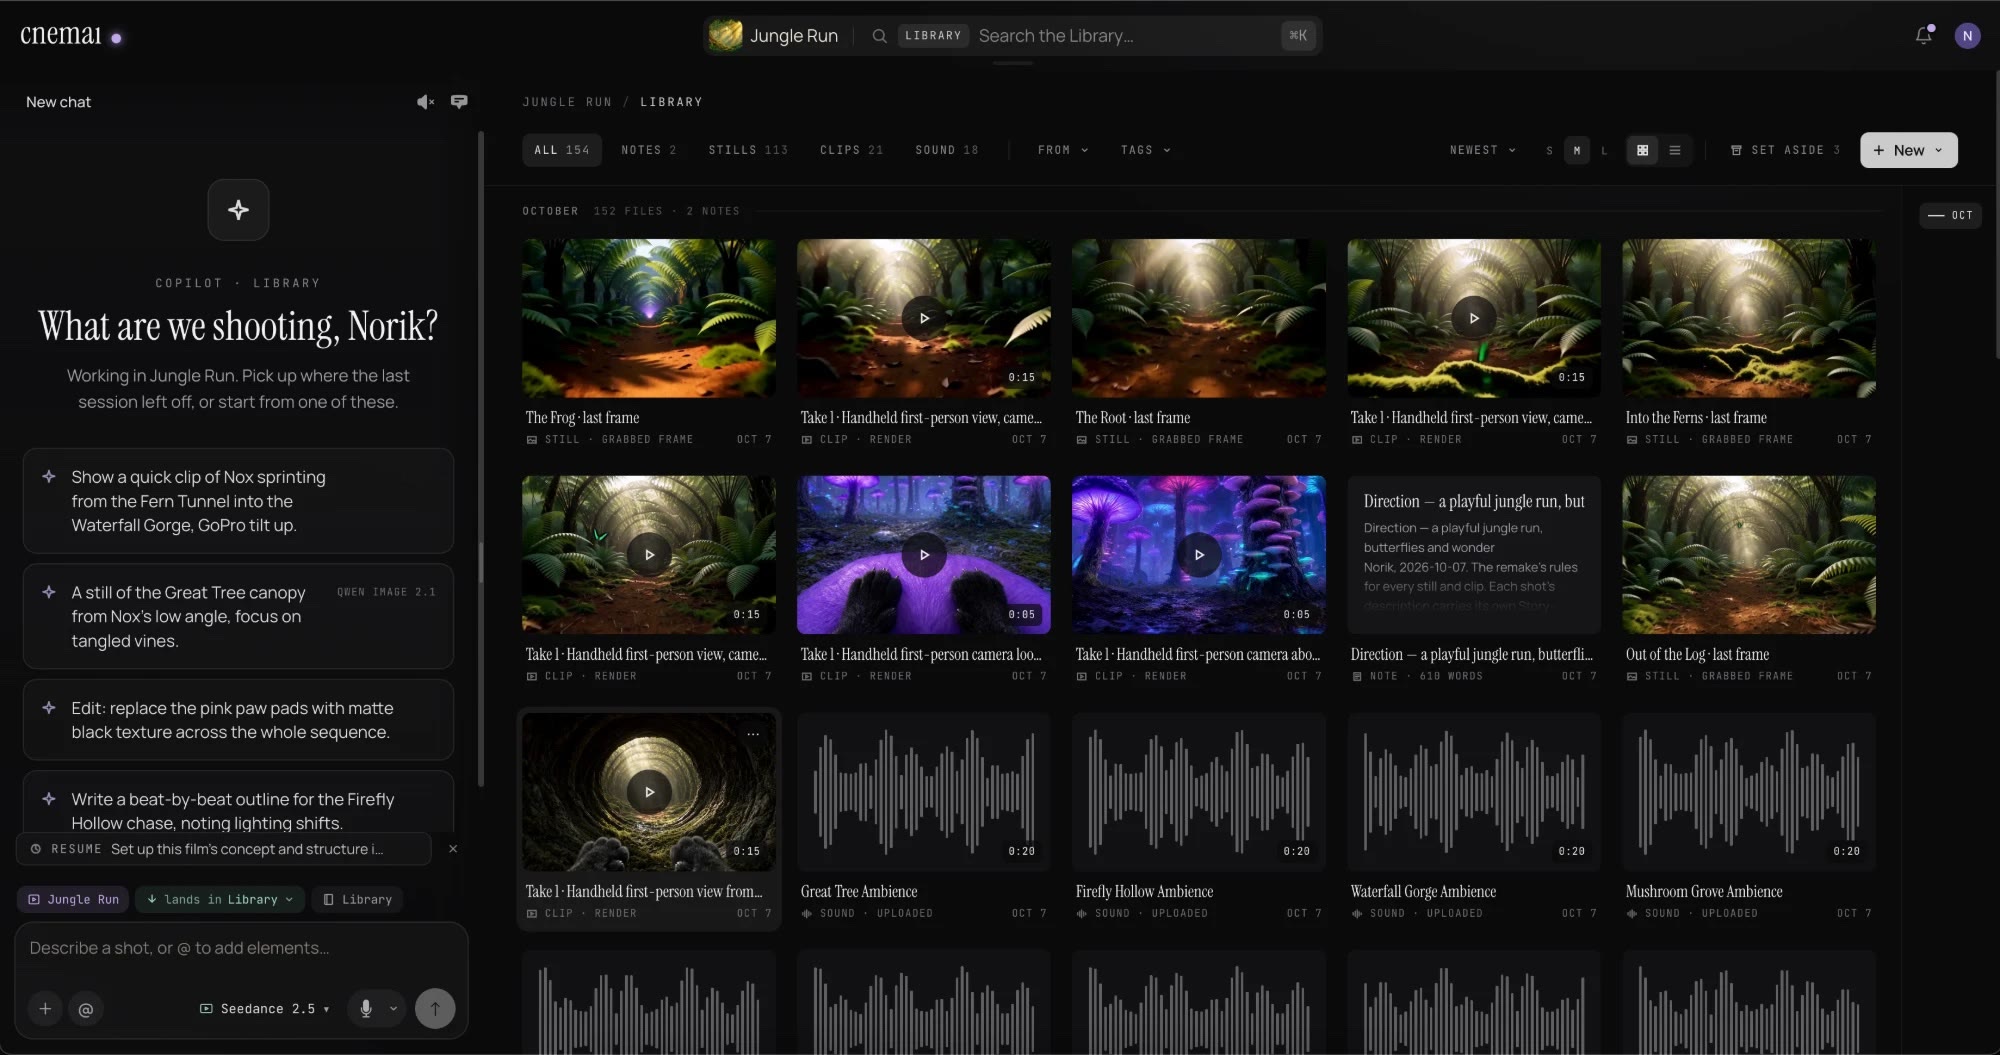Select the SOUND 18 filter tab
The width and height of the screenshot is (2000, 1055).
(x=946, y=150)
